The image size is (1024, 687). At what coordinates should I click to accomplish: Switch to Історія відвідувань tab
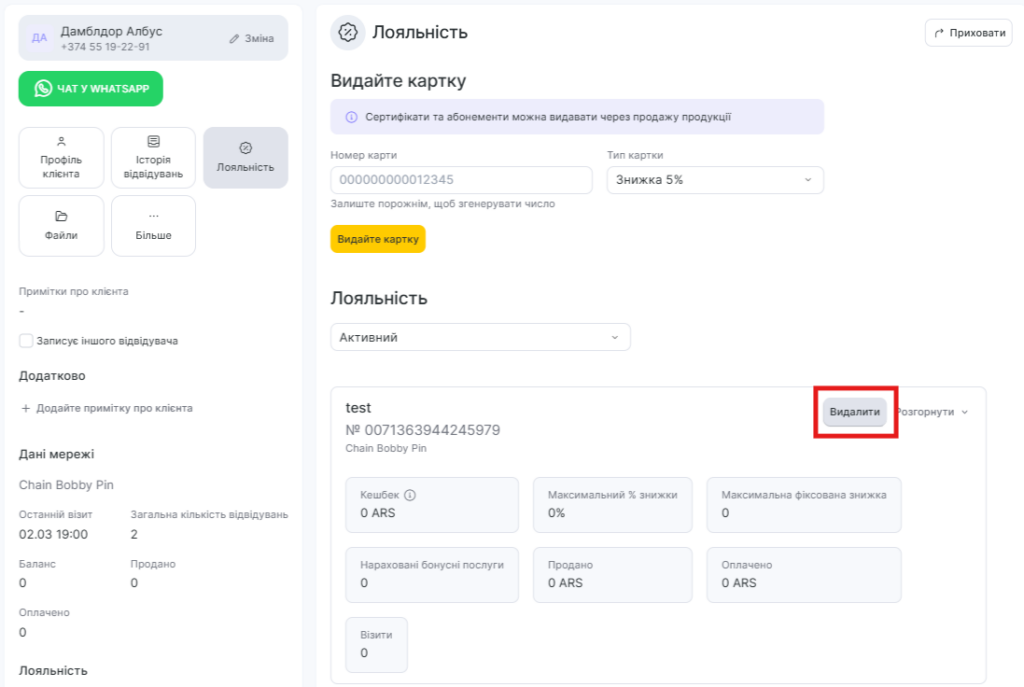pos(153,157)
